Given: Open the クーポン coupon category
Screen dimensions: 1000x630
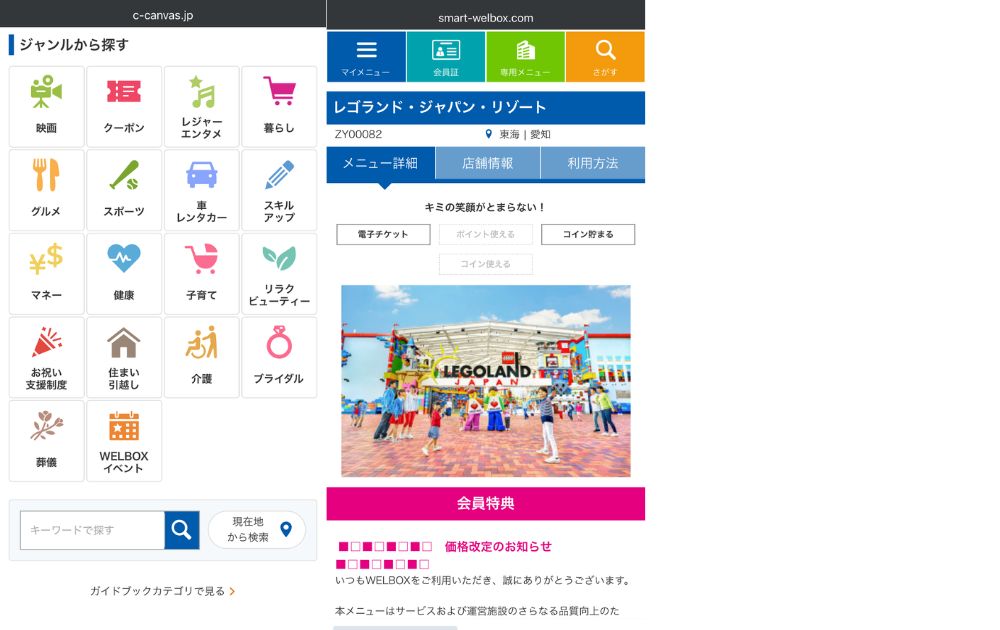Looking at the screenshot, I should (123, 105).
